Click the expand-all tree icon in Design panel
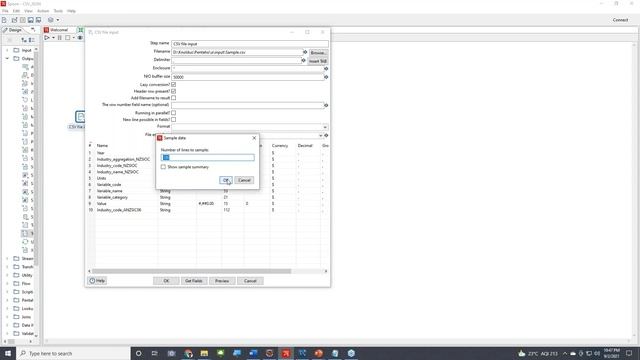 click(24, 40)
